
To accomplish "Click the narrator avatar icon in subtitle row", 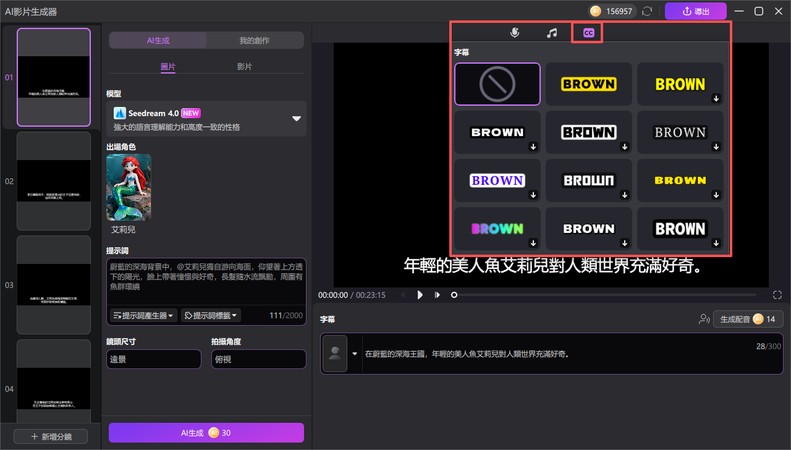I will 334,354.
